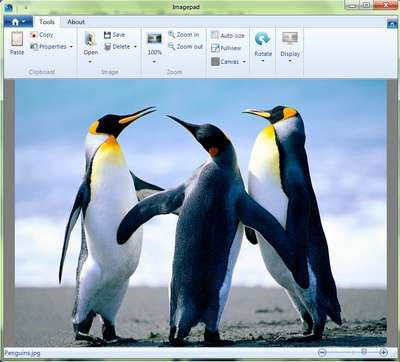Image resolution: width=400 pixels, height=362 pixels.
Task: Select the Zoom out tool
Action: tap(185, 47)
